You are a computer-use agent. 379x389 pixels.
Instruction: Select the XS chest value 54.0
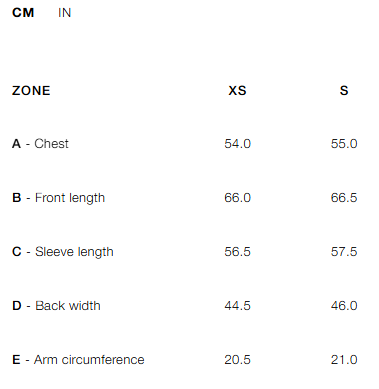(x=237, y=144)
